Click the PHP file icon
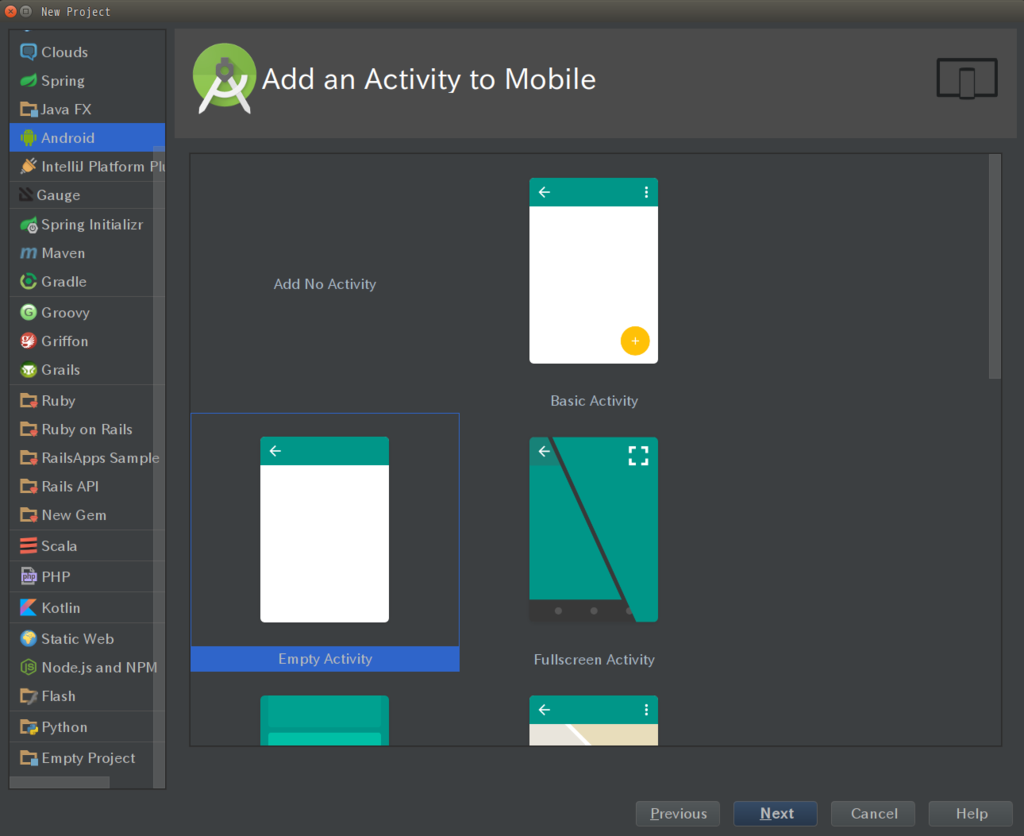Viewport: 1024px width, 836px height. click(28, 576)
